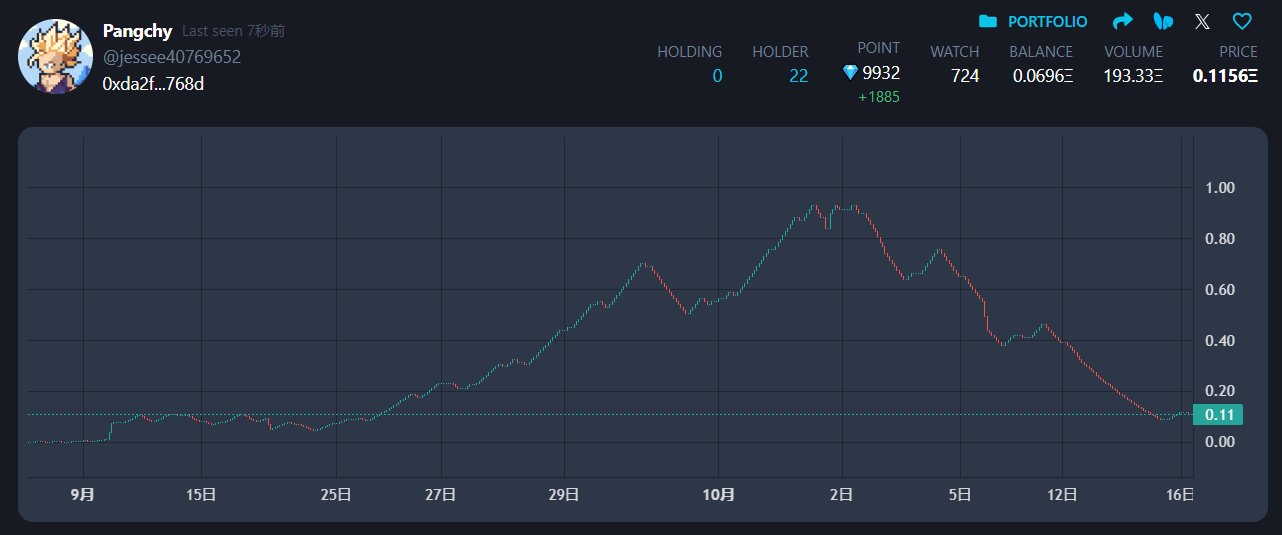Click the HOLDER count 22
1282x535 pixels.
(x=798, y=76)
